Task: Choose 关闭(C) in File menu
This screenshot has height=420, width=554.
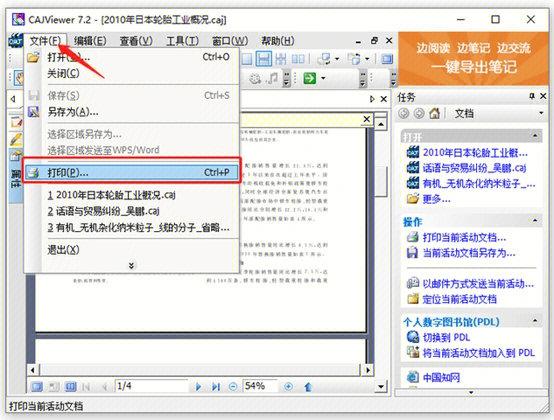Action: click(x=132, y=73)
